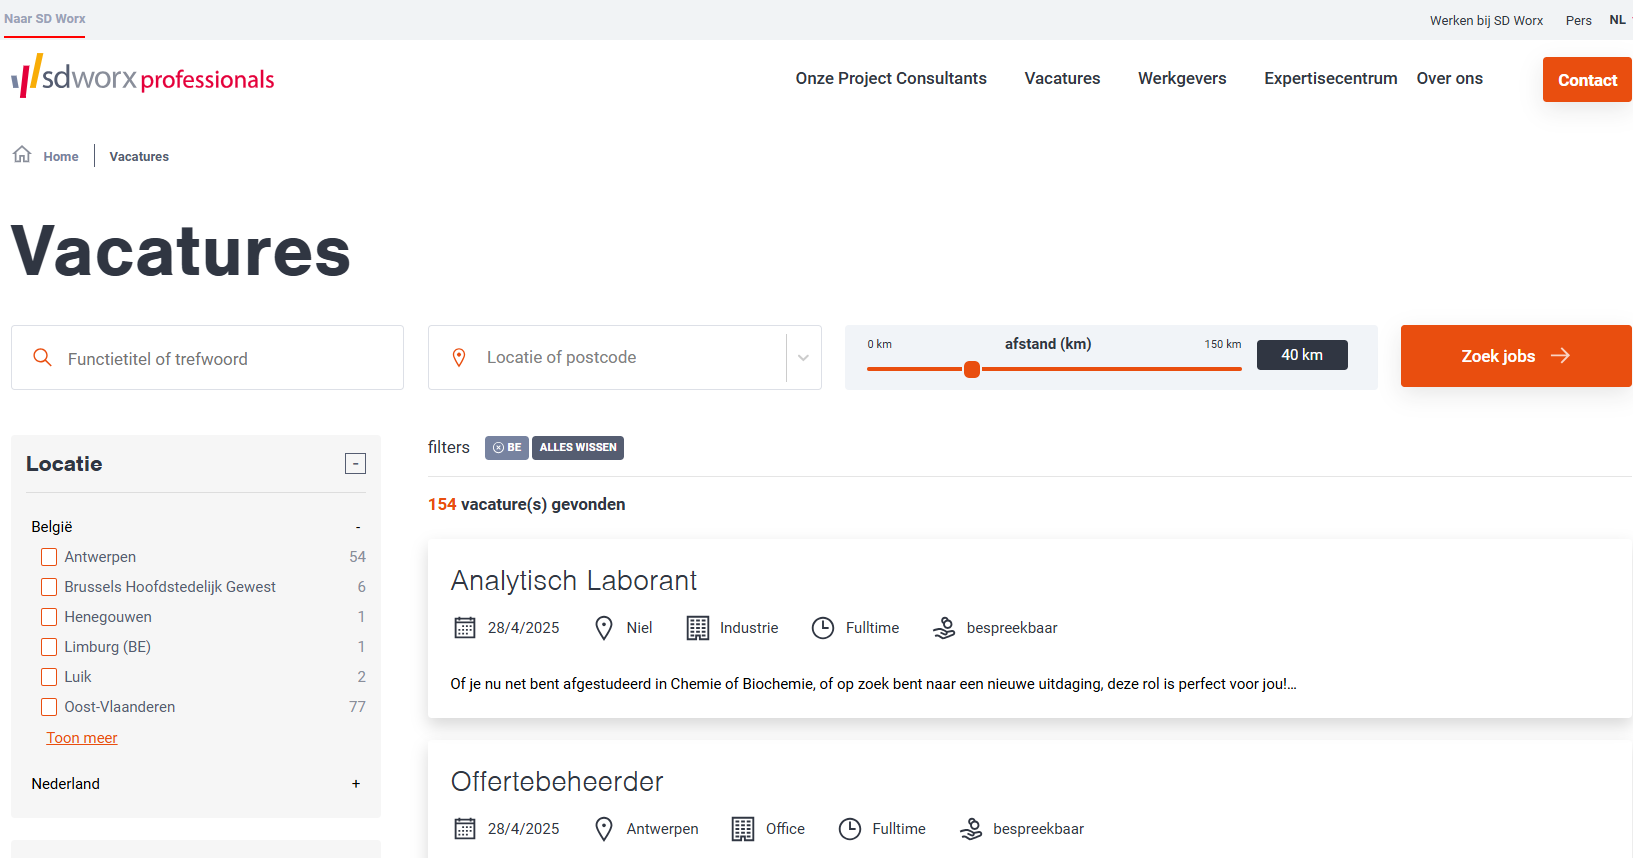Image resolution: width=1633 pixels, height=858 pixels.
Task: Click the 154 vacature(s) gevonden text
Action: 526,504
